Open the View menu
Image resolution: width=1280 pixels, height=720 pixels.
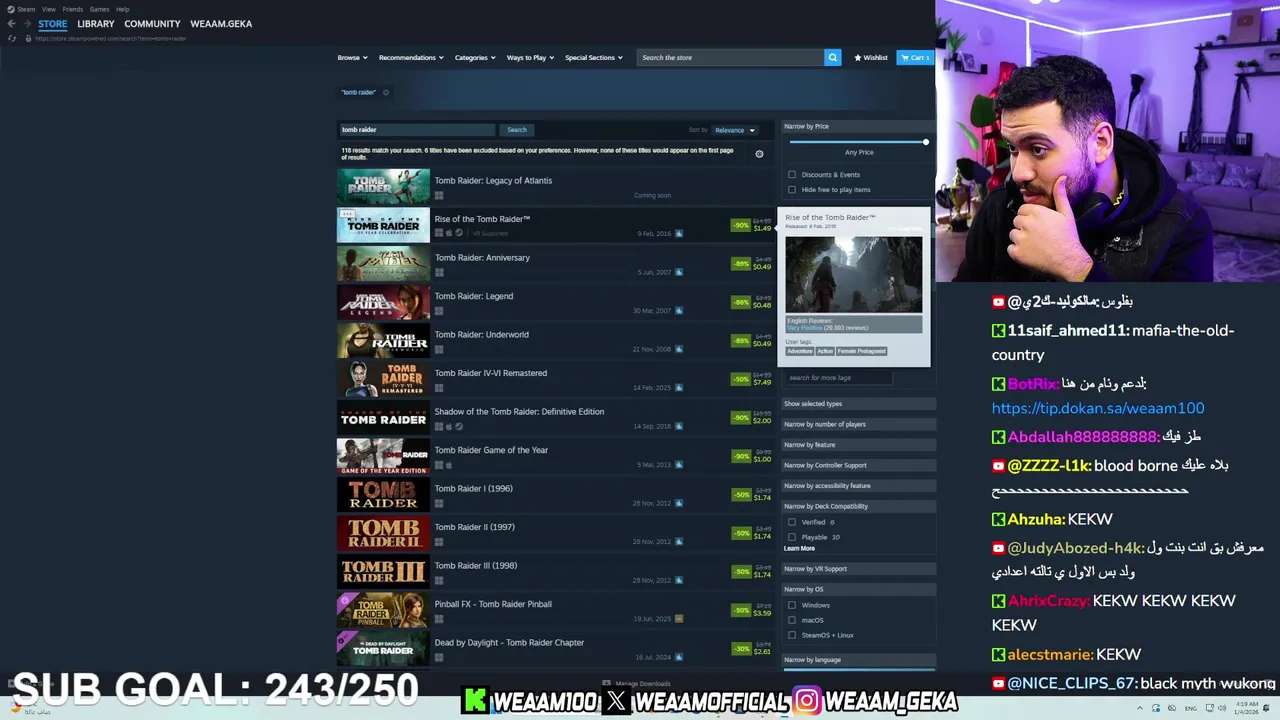[x=48, y=9]
